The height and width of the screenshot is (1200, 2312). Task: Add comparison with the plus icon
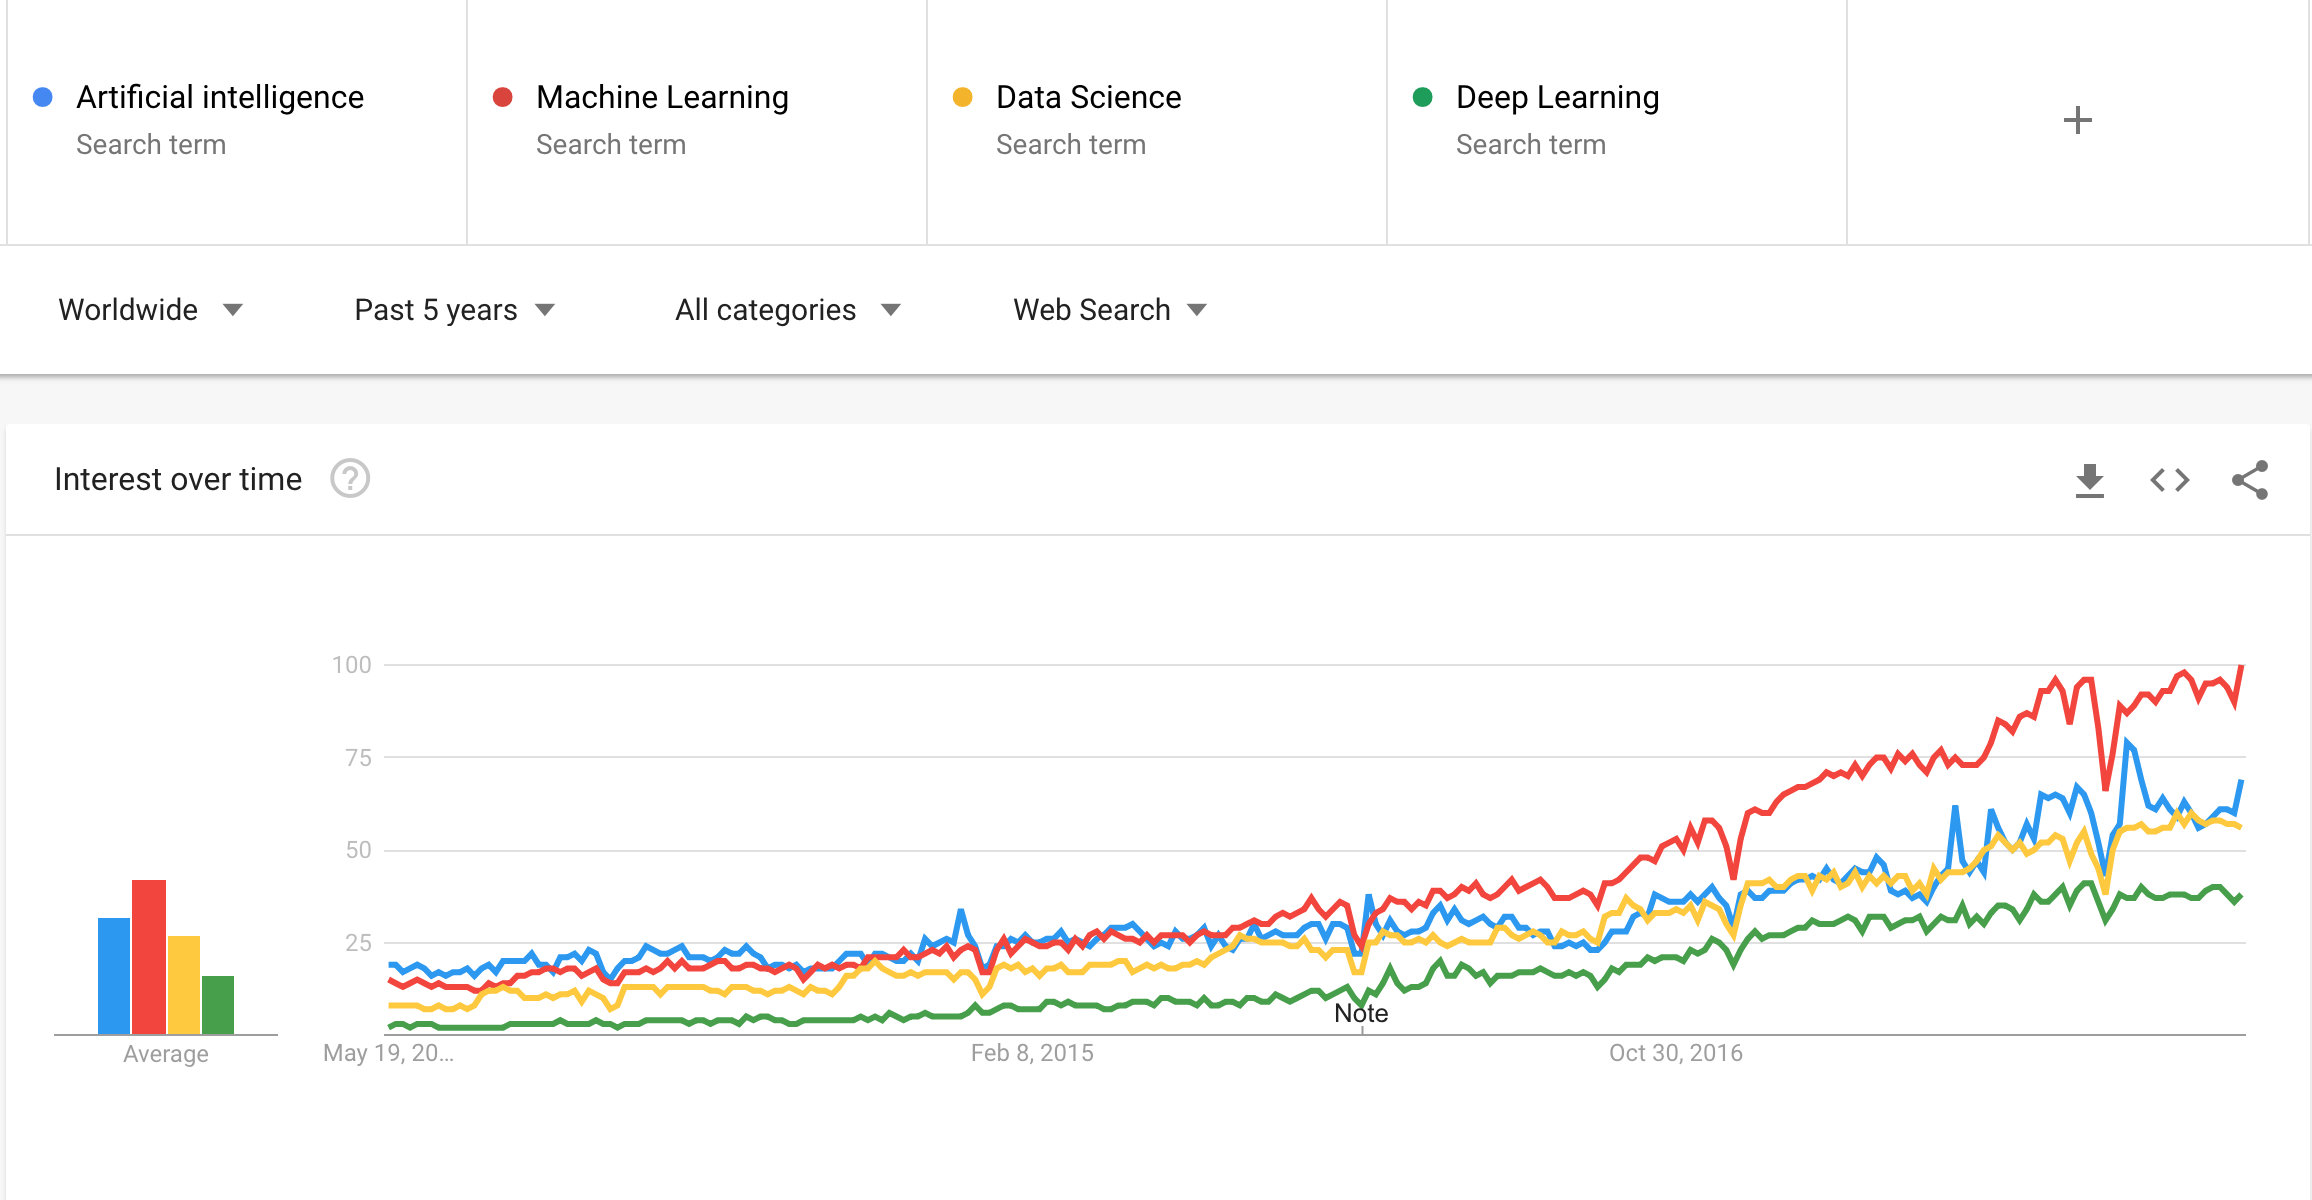point(2077,121)
